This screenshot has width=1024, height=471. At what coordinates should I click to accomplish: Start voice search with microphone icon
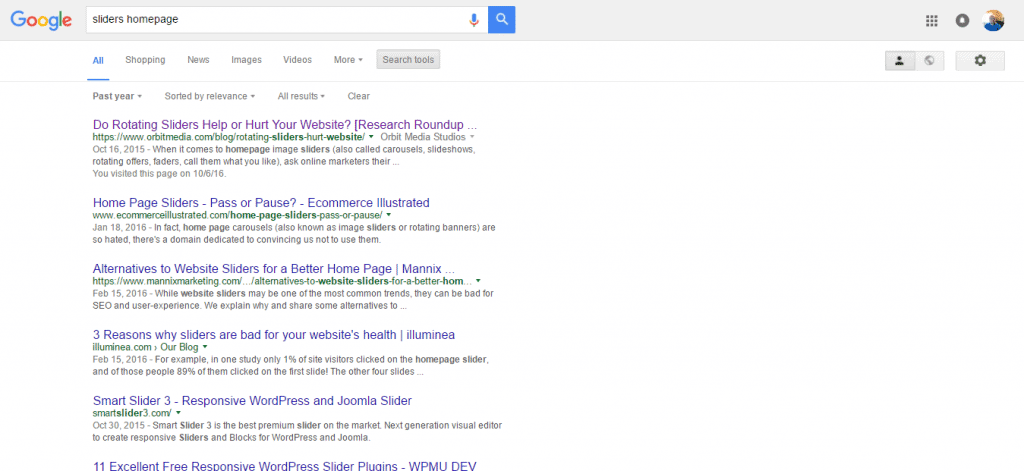pyautogui.click(x=474, y=20)
